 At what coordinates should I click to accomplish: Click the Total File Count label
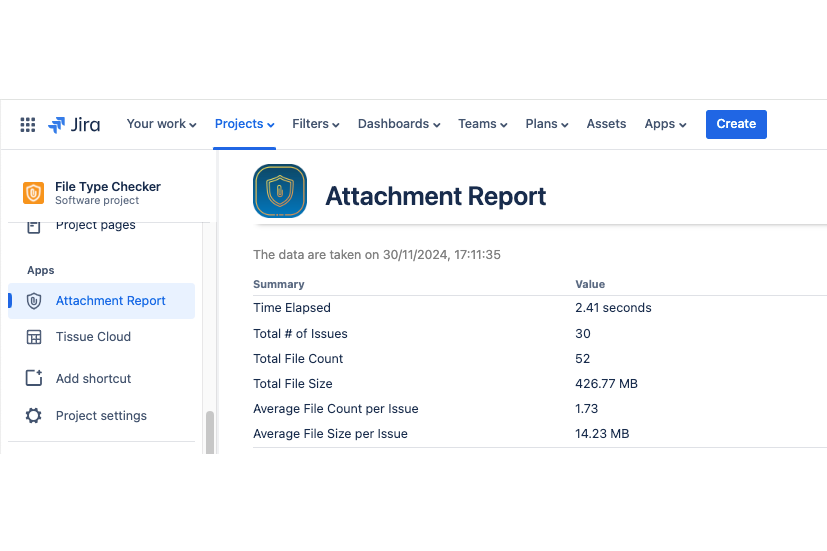coord(298,359)
